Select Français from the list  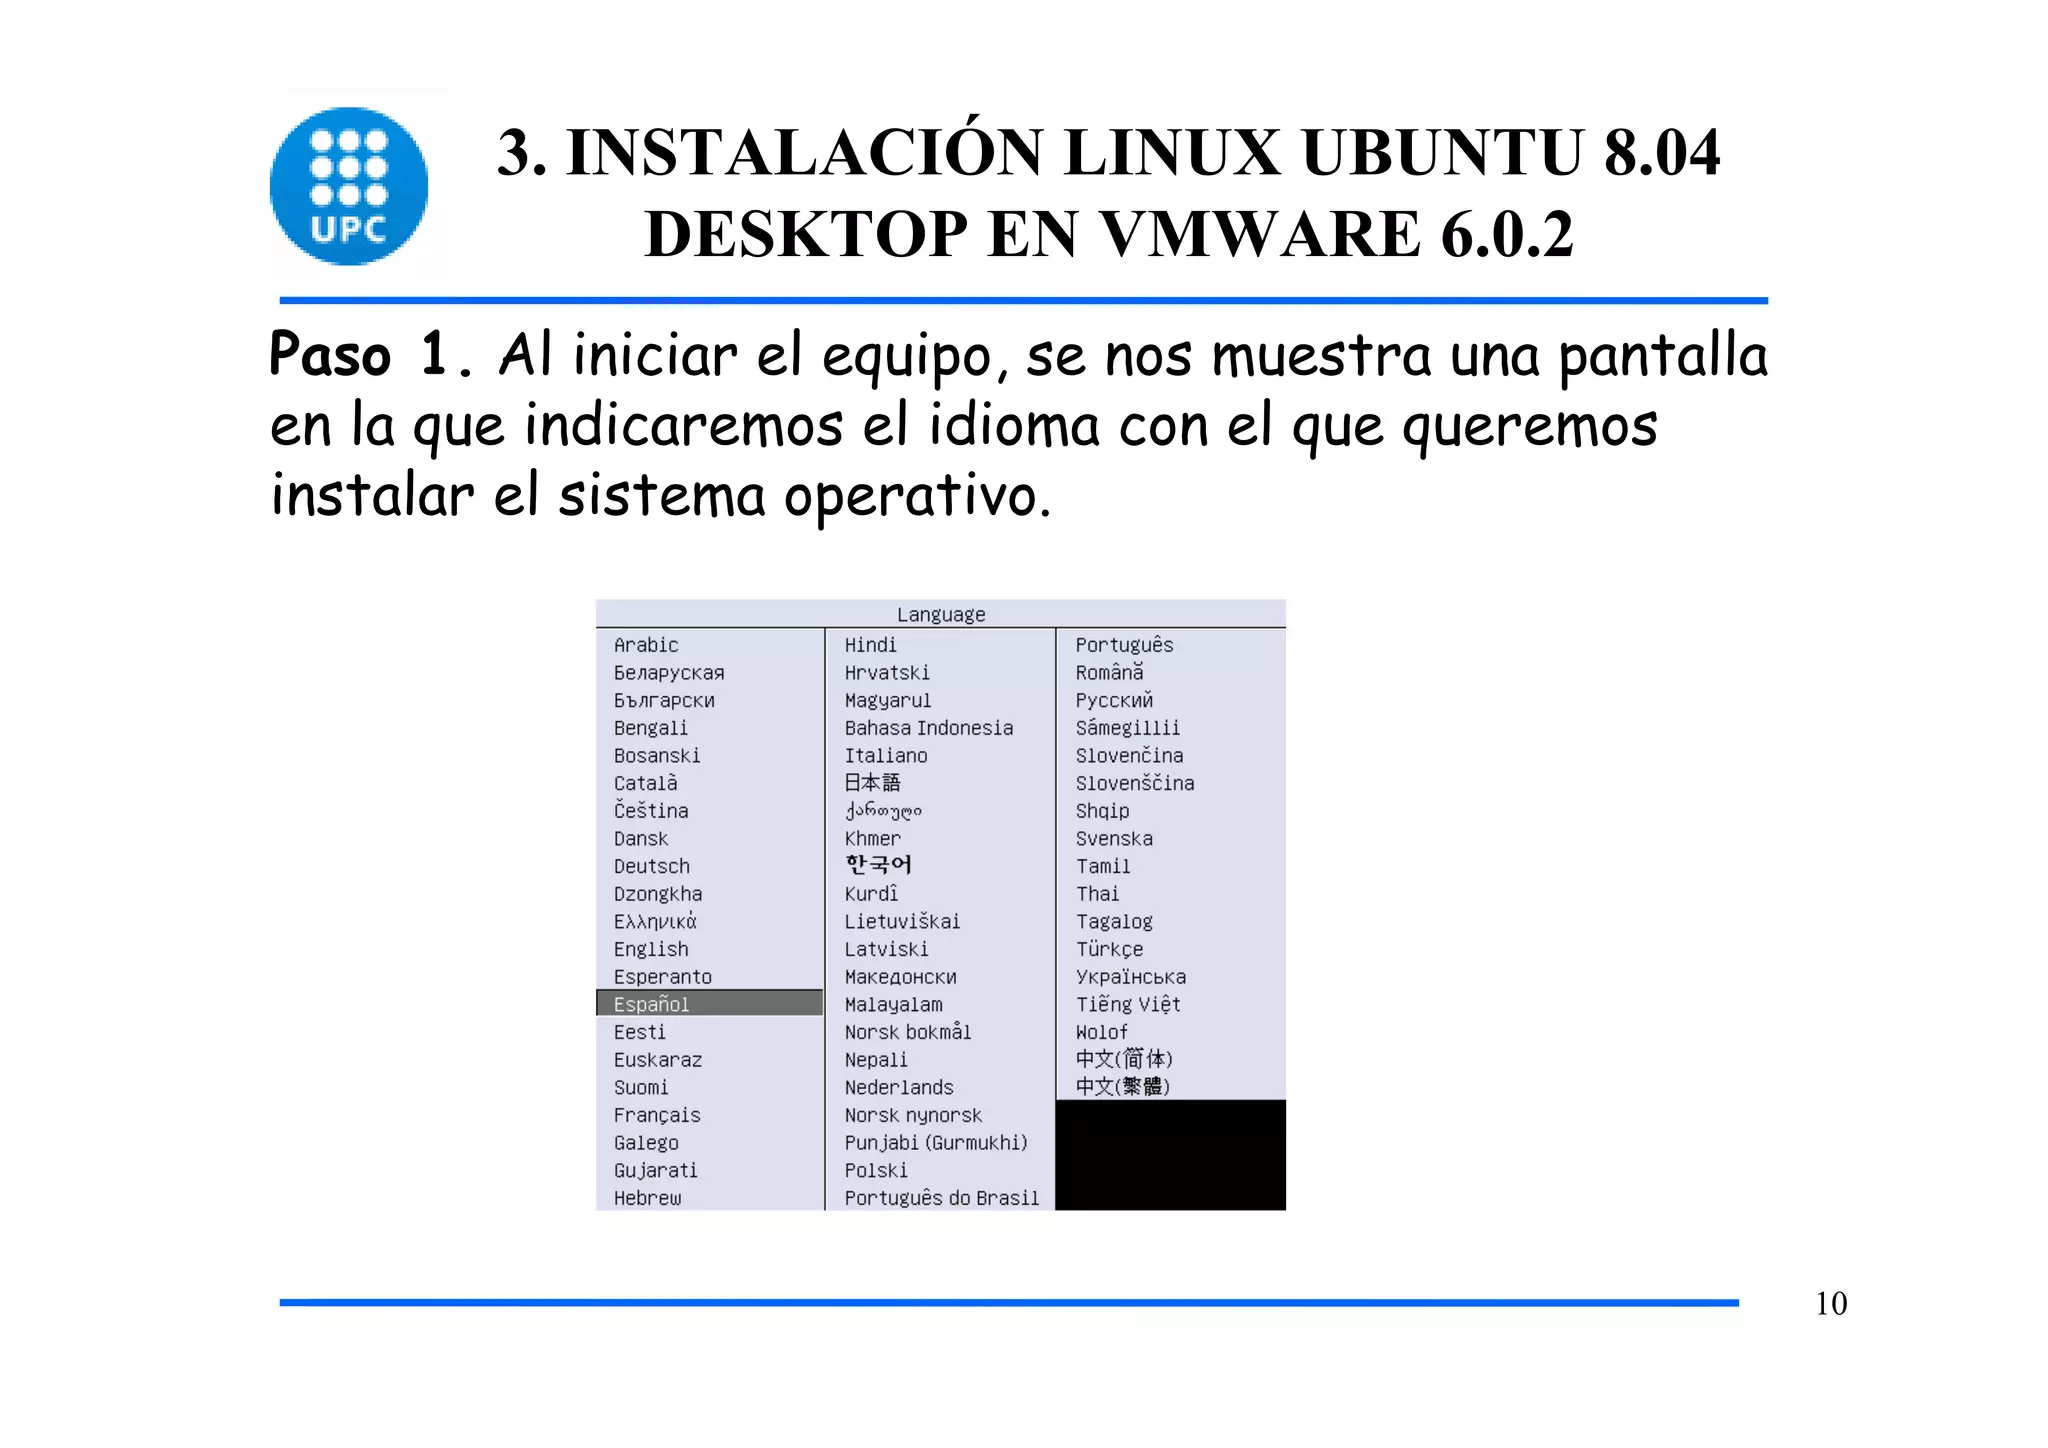click(657, 1115)
